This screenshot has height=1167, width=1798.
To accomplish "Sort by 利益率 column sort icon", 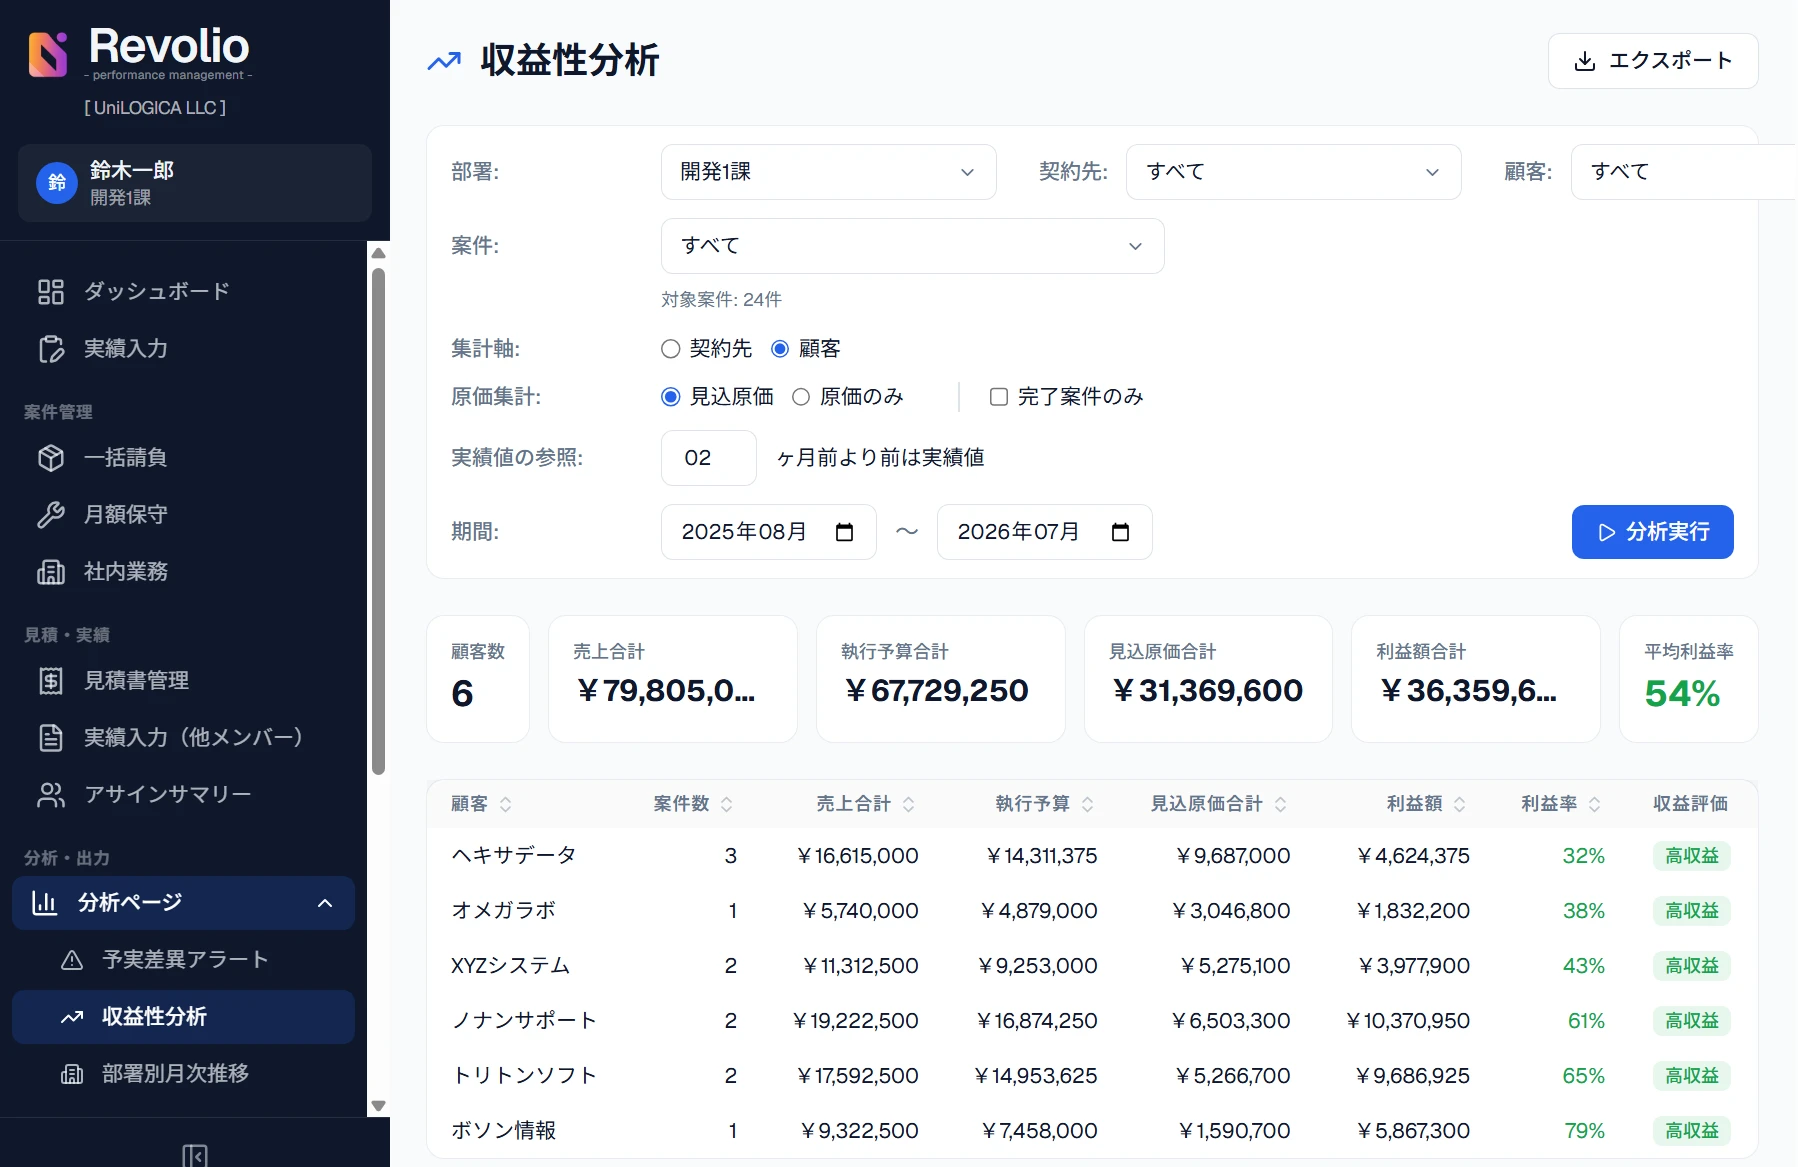I will (x=1595, y=804).
